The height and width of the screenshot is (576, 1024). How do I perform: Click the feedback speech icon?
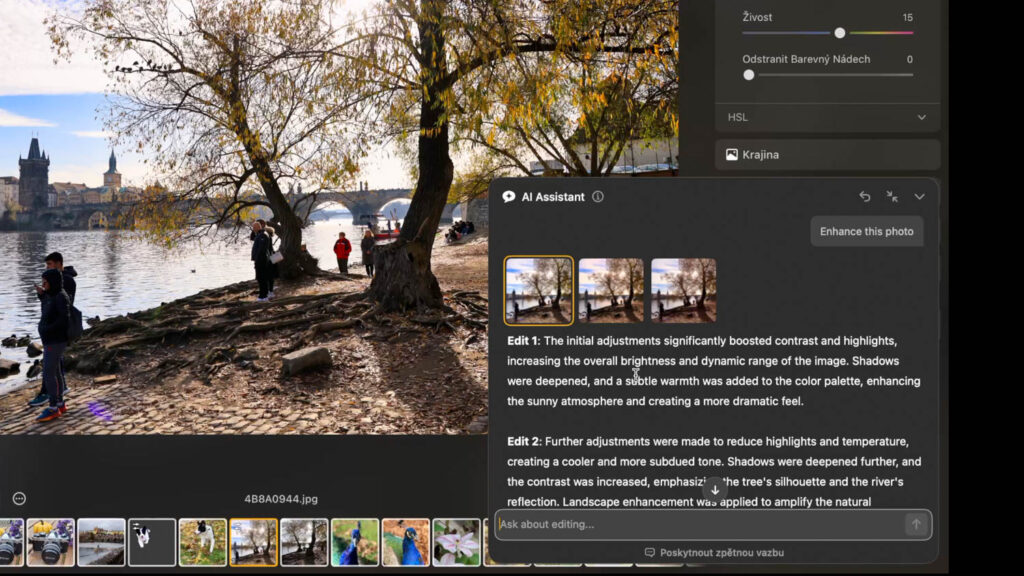pos(650,552)
